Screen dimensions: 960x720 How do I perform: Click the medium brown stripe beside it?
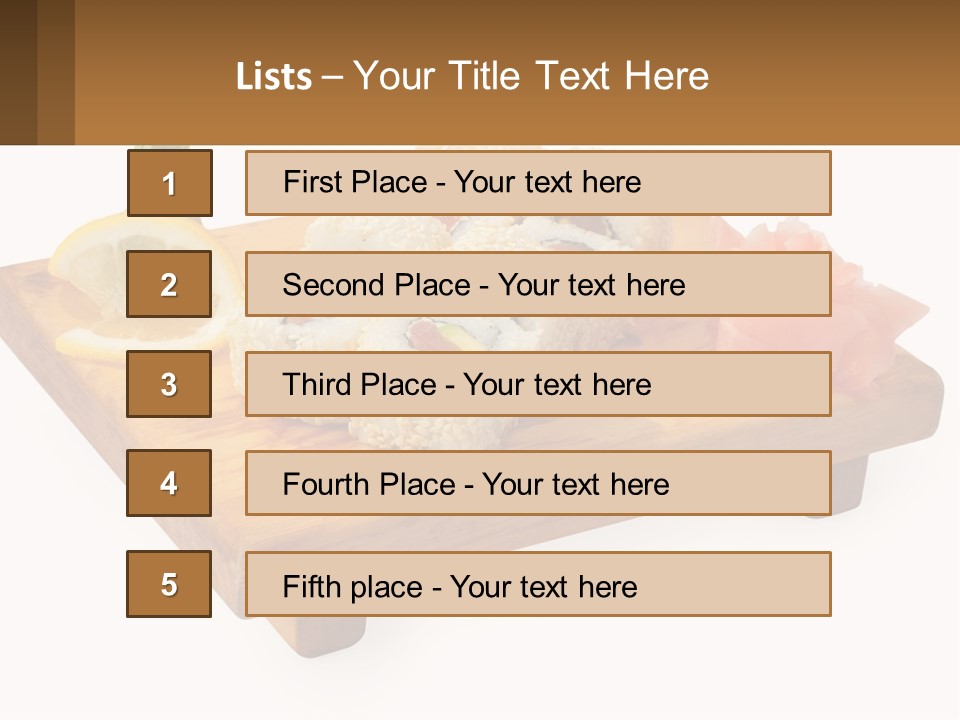click(56, 72)
